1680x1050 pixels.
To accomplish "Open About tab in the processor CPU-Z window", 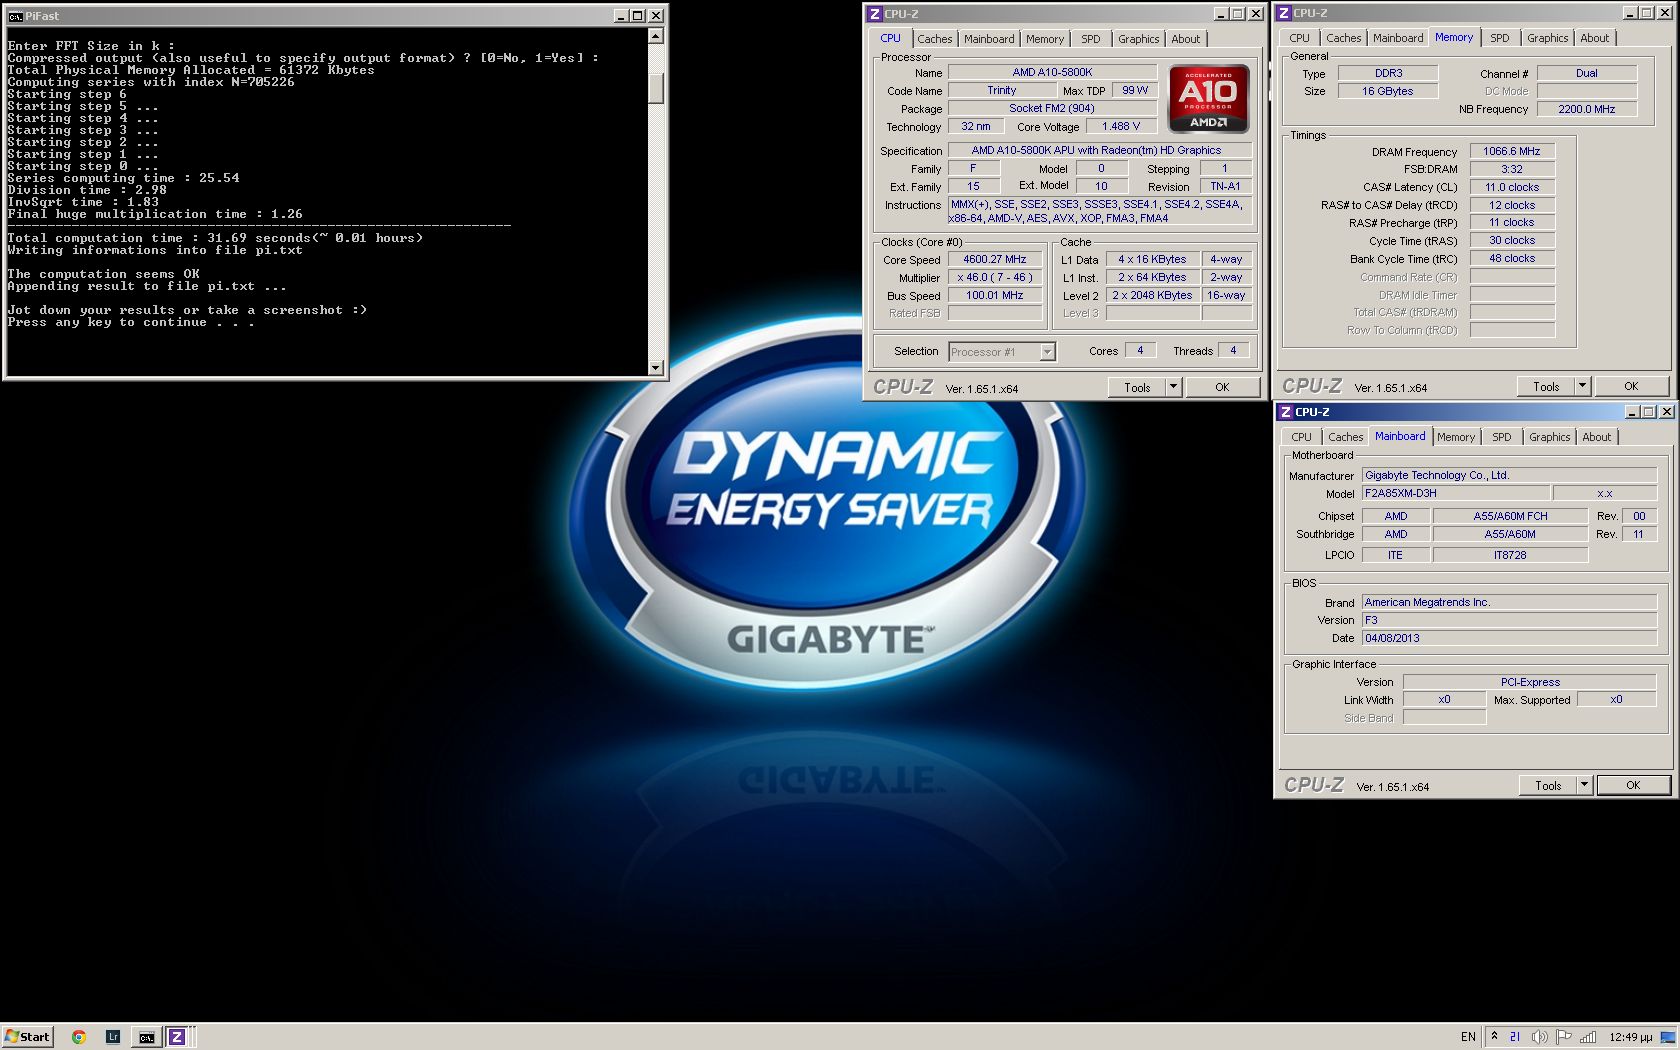I will click(1186, 39).
